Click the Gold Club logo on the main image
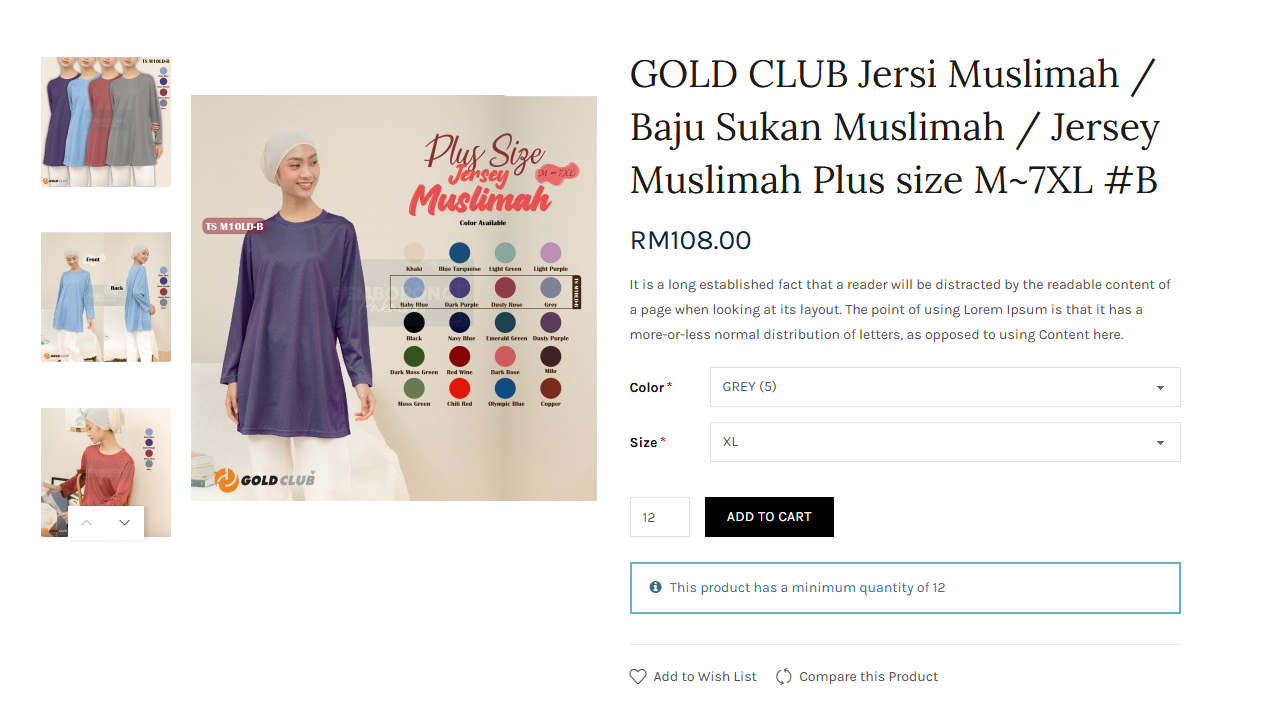This screenshot has height=707, width=1263. pyautogui.click(x=265, y=480)
